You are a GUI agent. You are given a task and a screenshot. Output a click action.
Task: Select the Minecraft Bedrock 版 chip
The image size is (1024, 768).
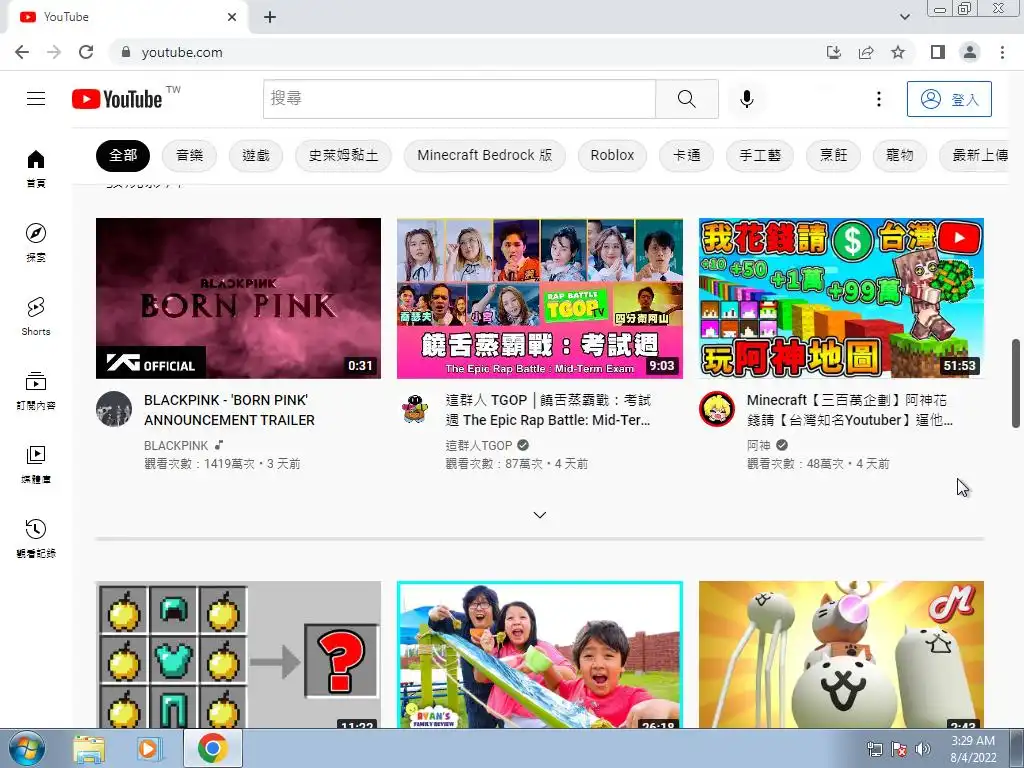(485, 155)
